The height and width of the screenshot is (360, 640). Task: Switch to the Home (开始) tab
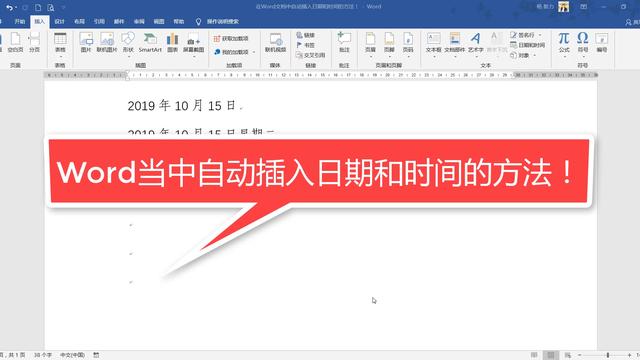click(x=20, y=22)
